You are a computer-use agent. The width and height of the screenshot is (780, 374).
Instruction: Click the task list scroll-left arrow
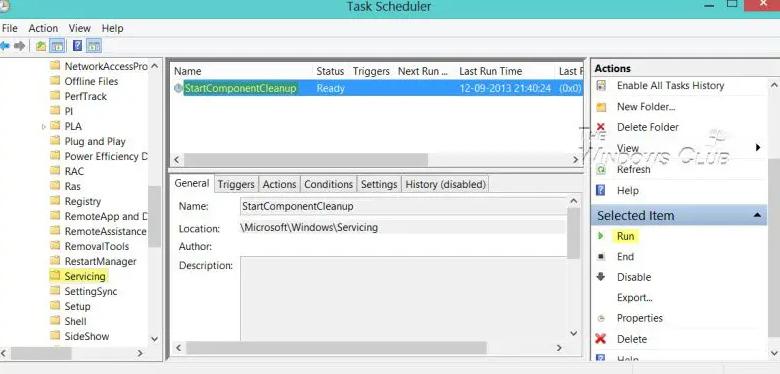[177, 160]
